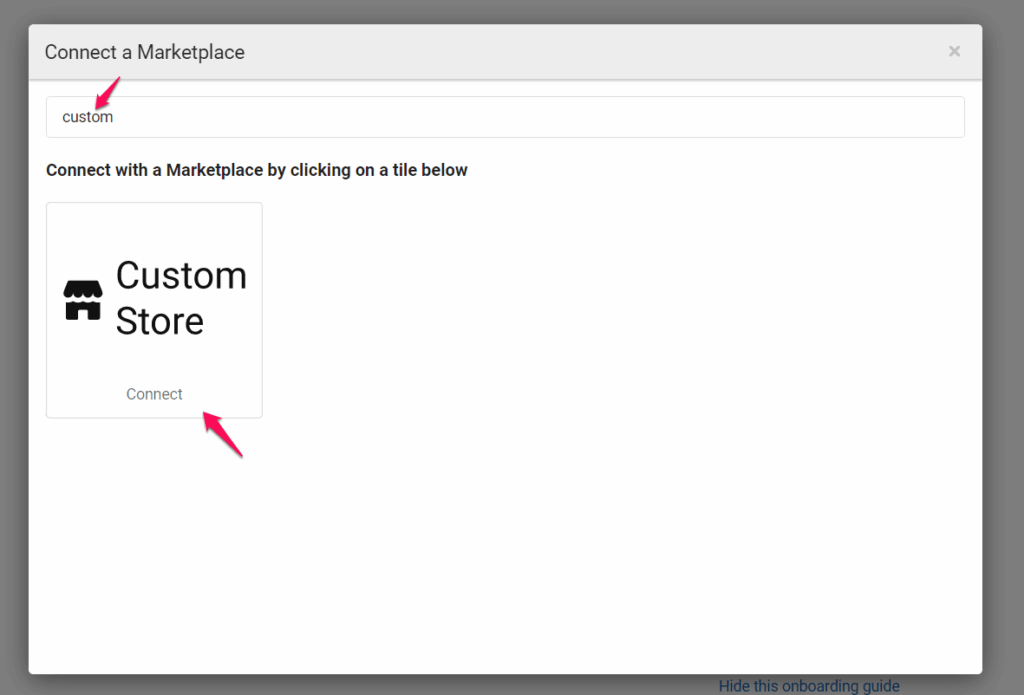Focus the marketplace search field

tap(505, 117)
